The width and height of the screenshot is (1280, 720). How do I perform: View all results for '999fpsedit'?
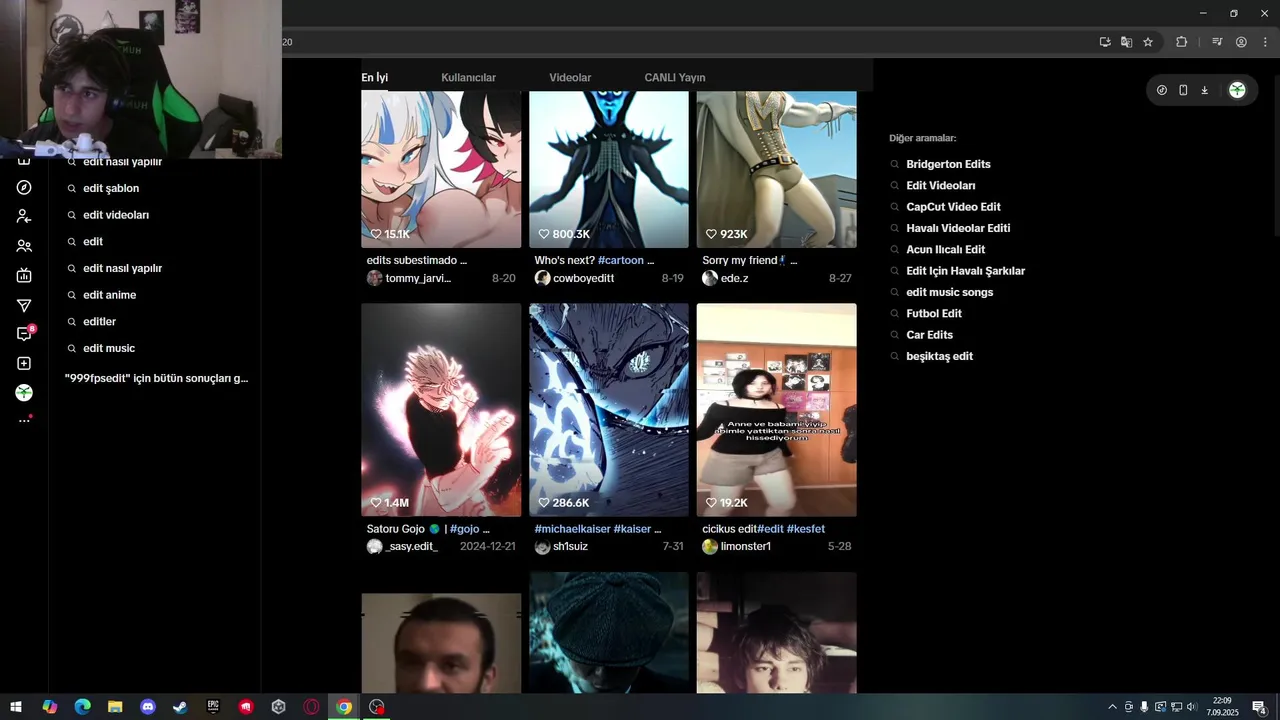[156, 378]
